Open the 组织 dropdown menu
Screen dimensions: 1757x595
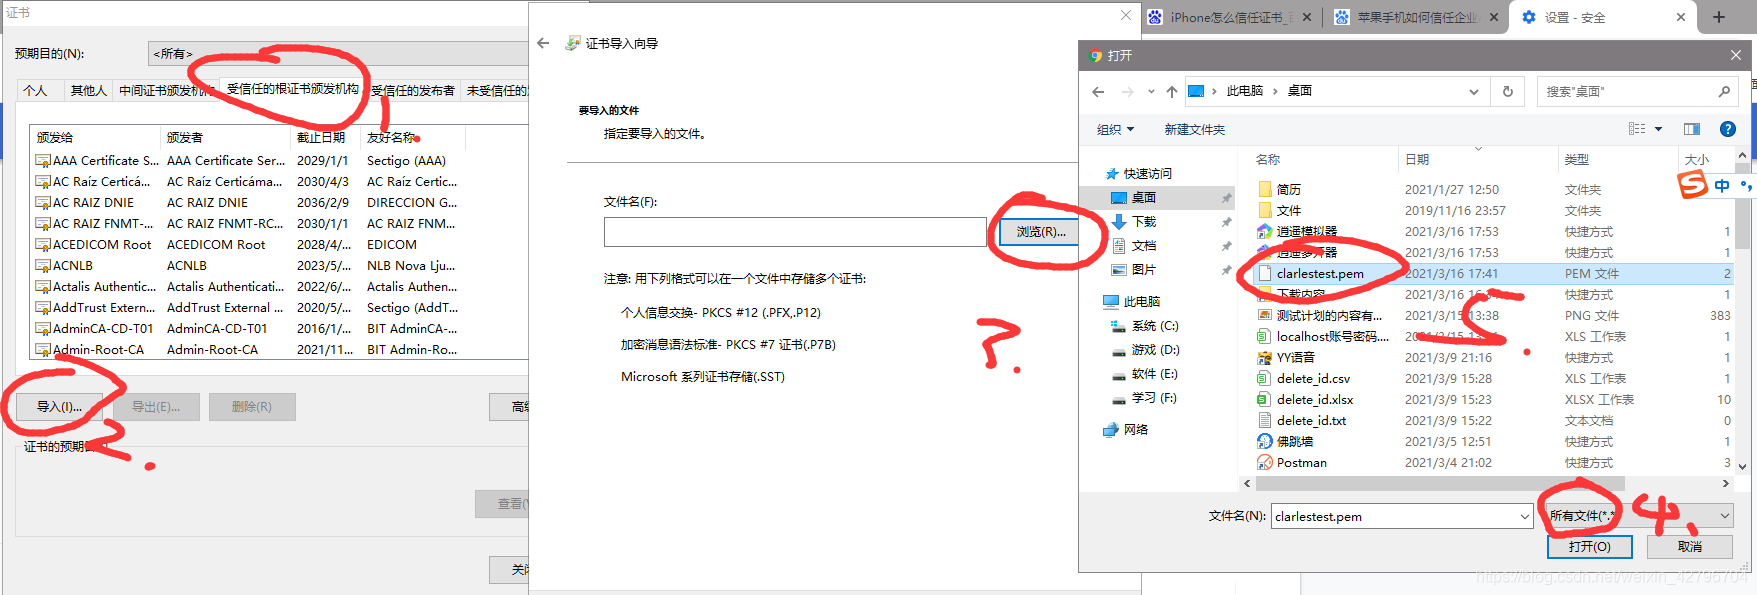pos(1115,130)
